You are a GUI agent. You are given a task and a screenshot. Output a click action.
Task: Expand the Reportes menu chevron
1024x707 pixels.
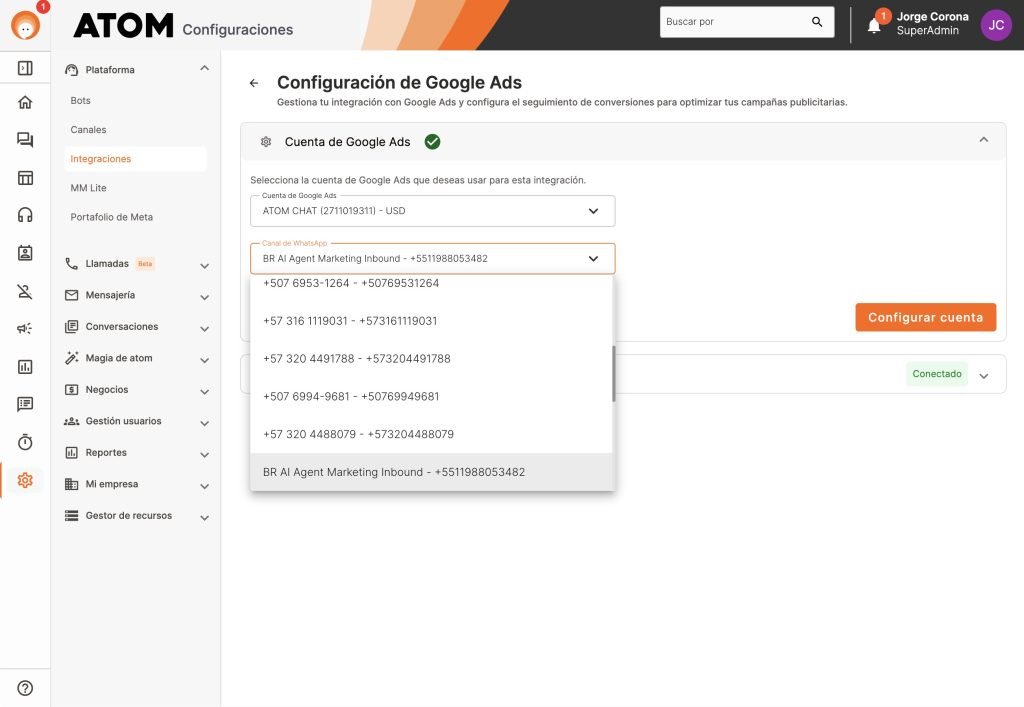(204, 454)
